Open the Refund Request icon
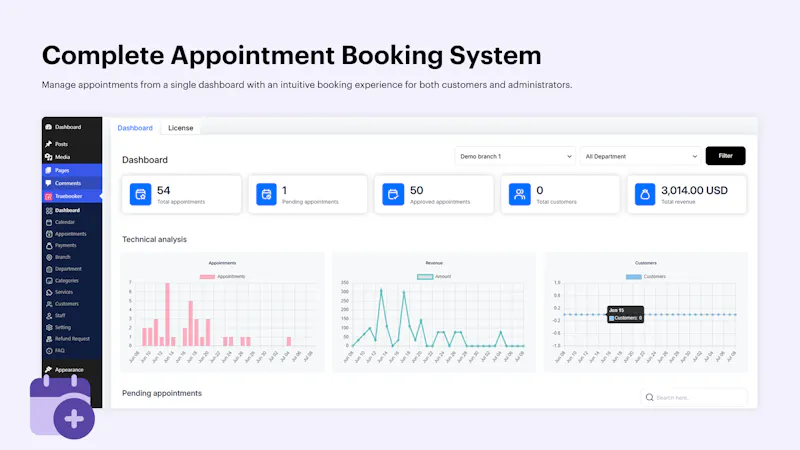Screen dimensions: 800x450 pos(49,339)
